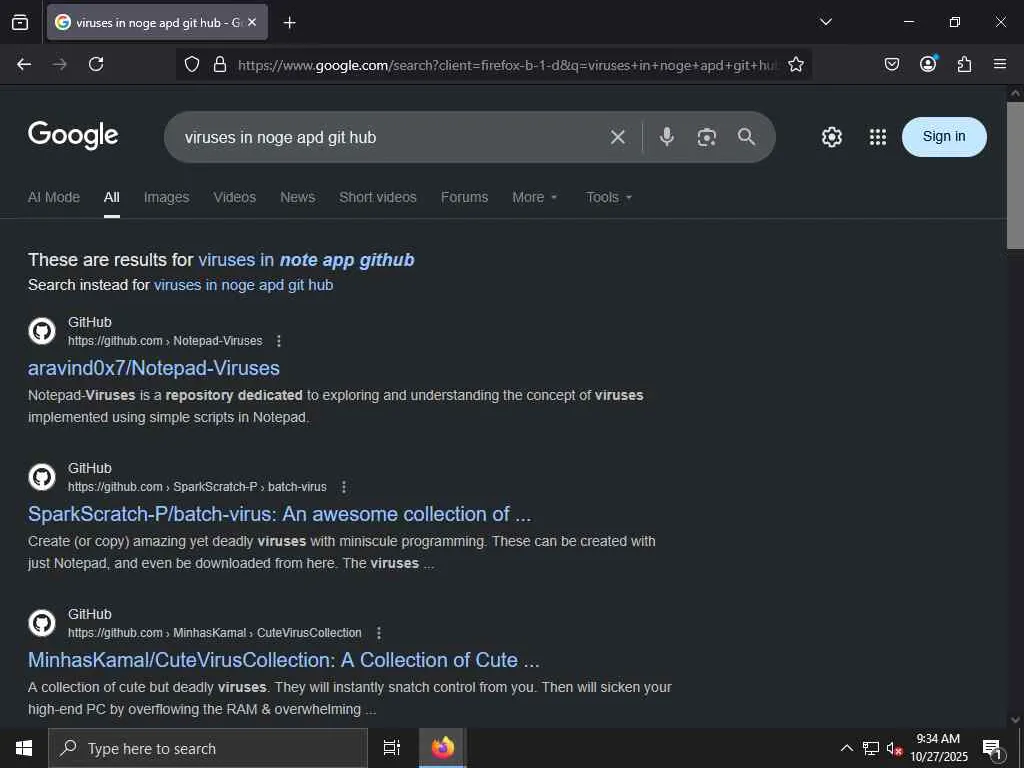
Task: Switch to Short videos tab
Action: point(377,197)
